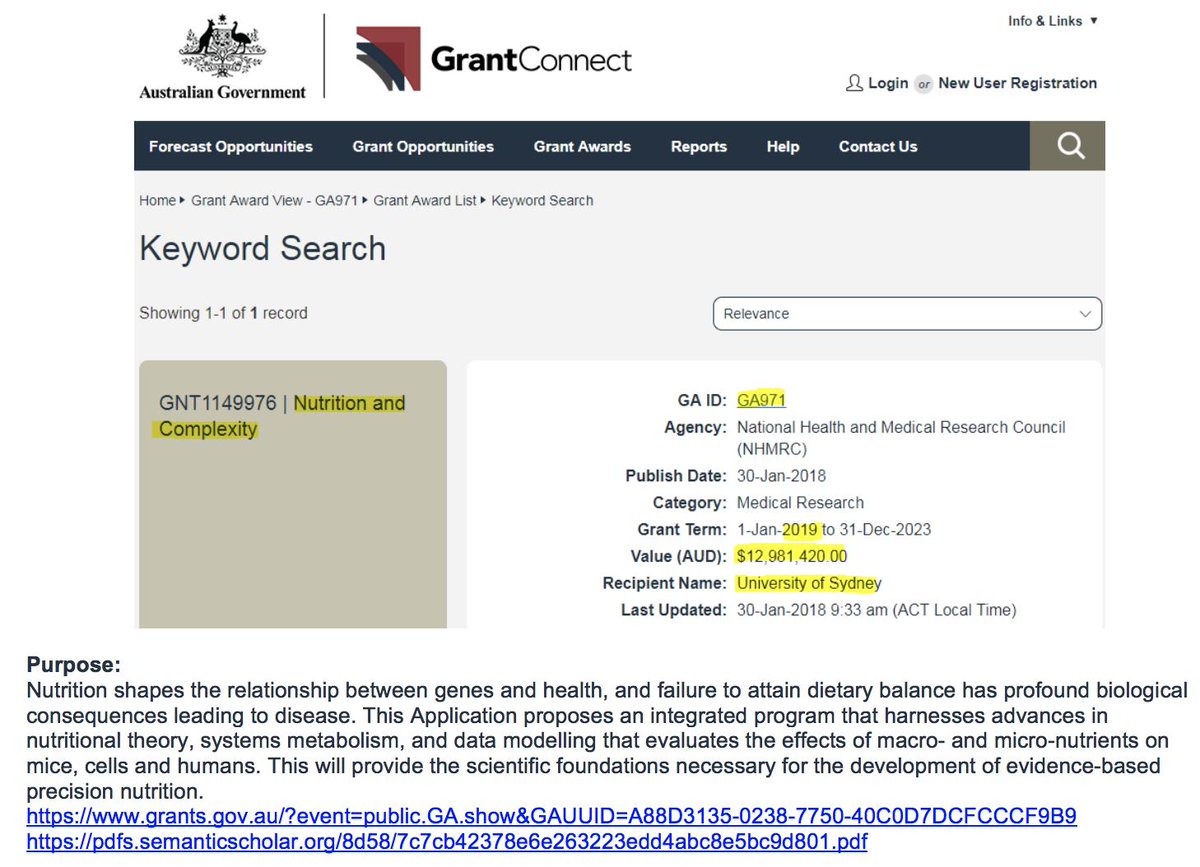The height and width of the screenshot is (867, 1200).
Task: Click the Australian Government crest logo
Action: [223, 58]
